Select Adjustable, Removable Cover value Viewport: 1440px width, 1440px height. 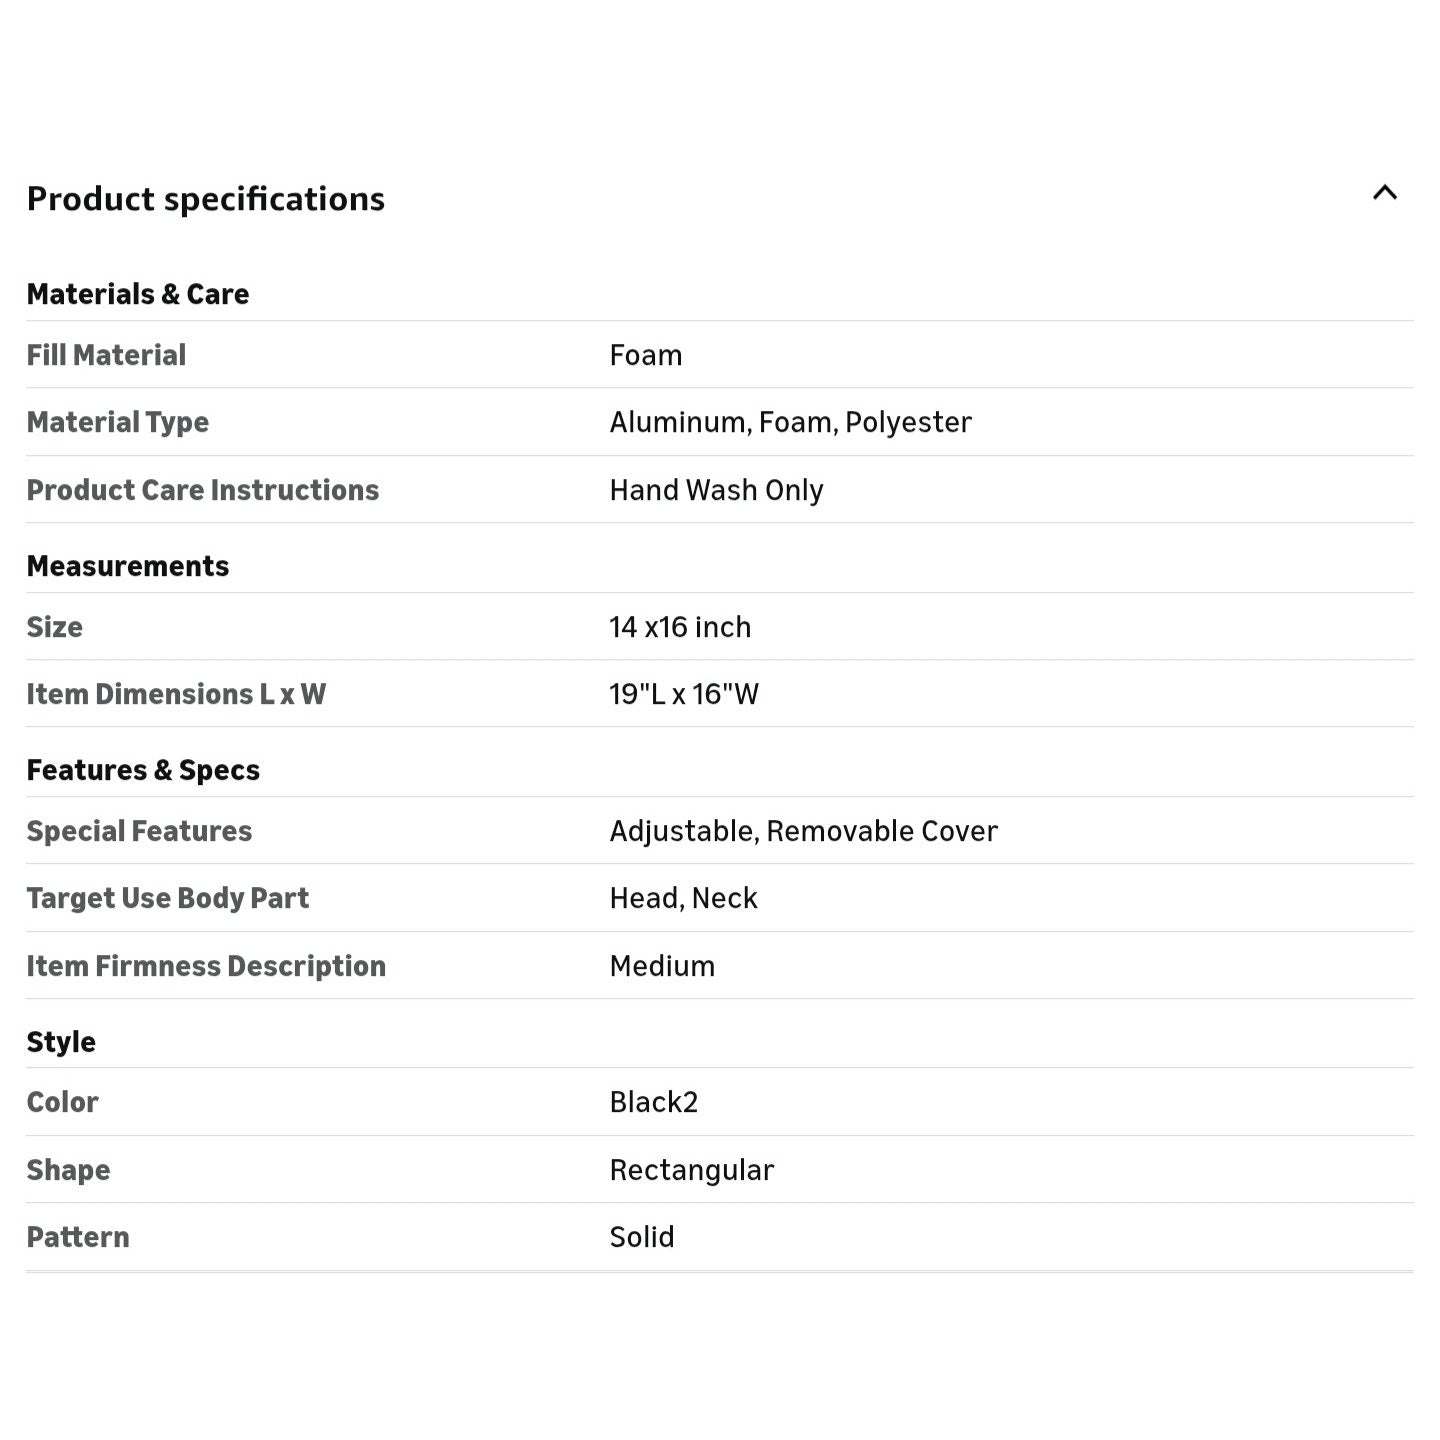tap(804, 831)
